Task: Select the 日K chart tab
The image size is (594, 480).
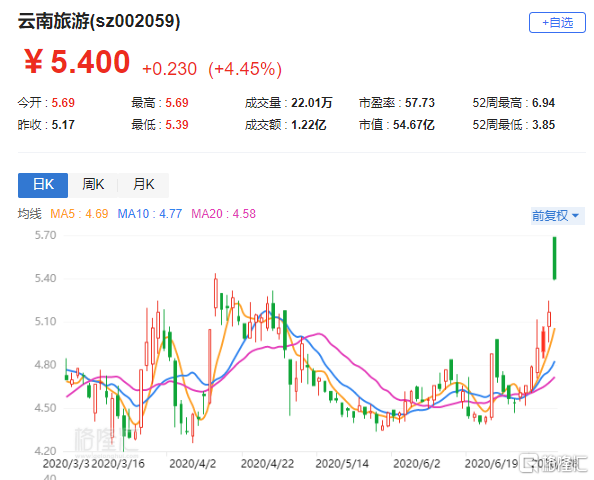Action: (x=43, y=185)
